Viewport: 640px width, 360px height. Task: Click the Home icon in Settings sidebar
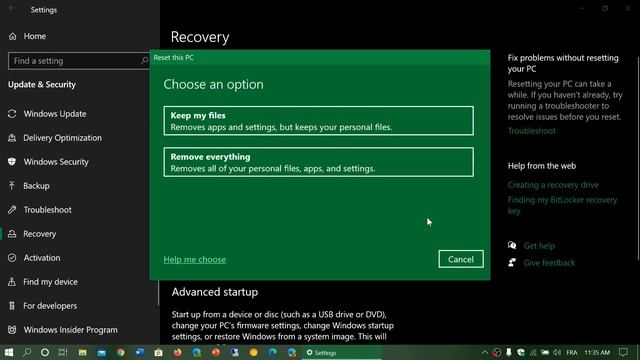pos(12,36)
